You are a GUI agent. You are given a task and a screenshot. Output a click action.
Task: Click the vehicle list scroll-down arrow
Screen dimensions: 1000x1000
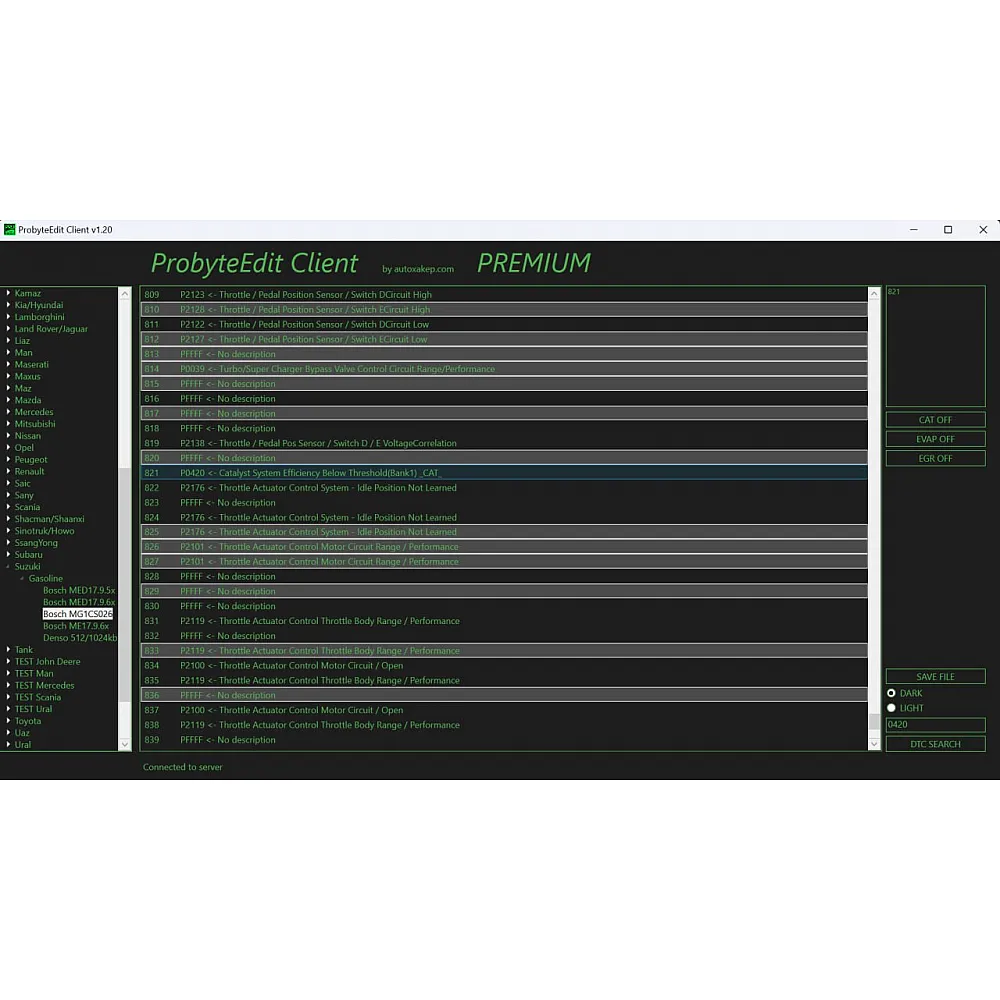coord(125,744)
